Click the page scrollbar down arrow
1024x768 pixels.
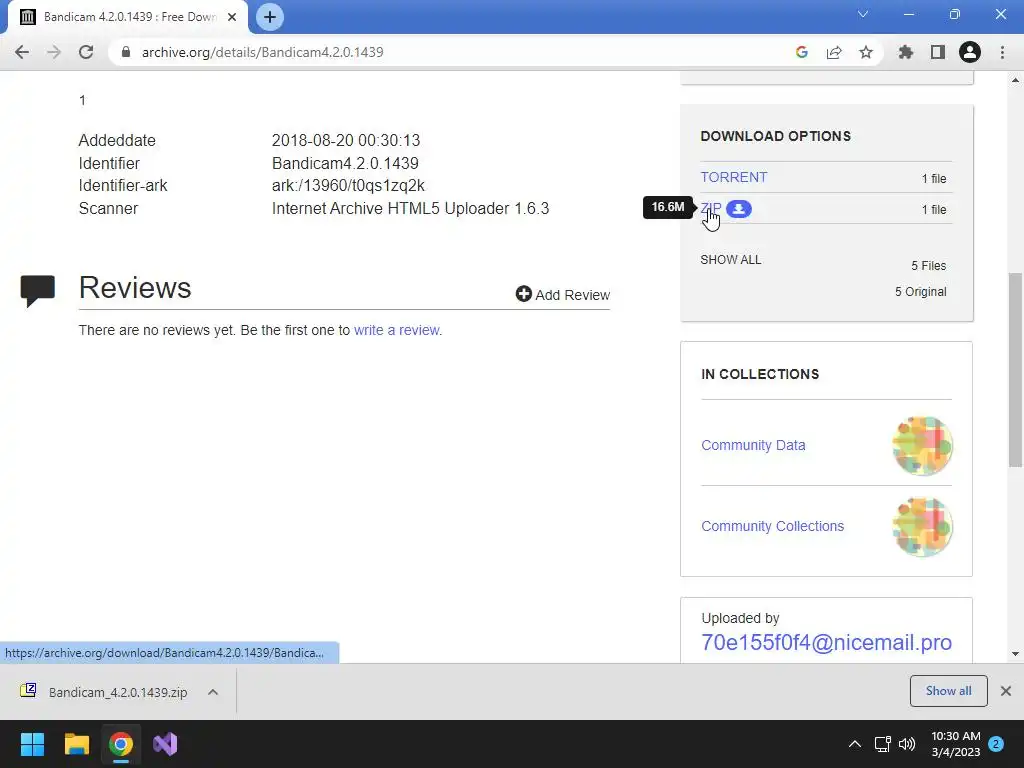(1015, 653)
